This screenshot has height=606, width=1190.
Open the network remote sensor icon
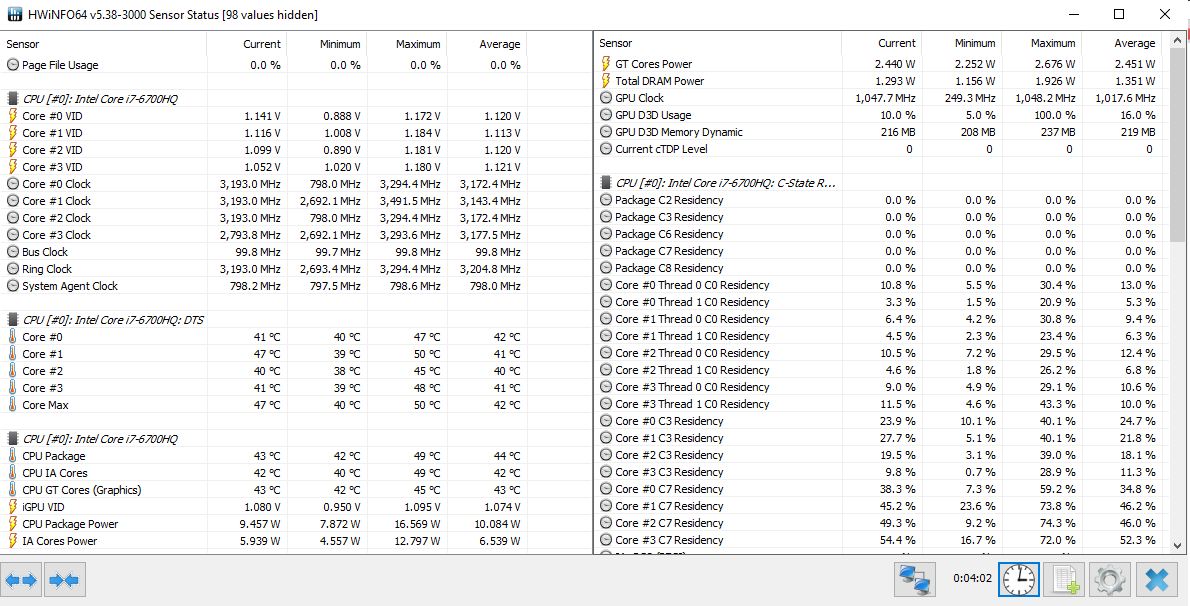click(x=916, y=581)
